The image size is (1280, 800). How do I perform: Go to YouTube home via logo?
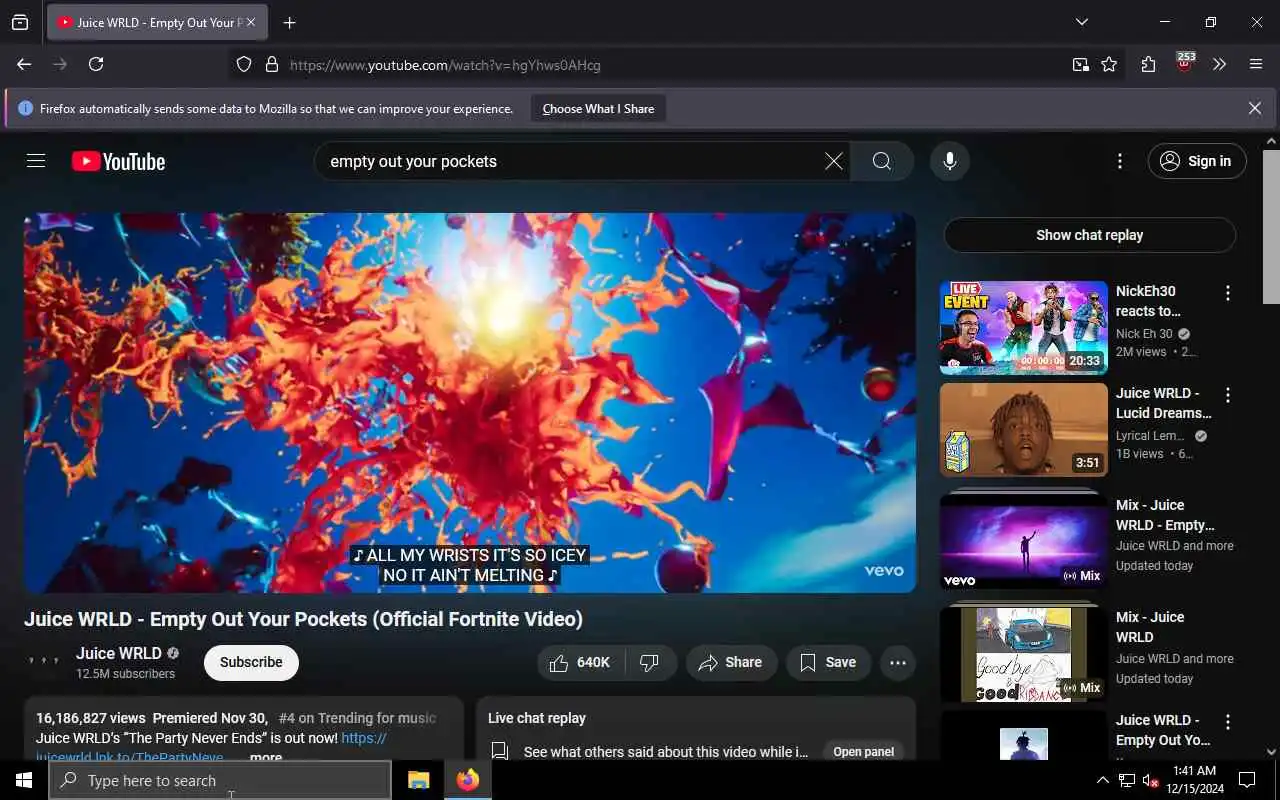point(118,161)
